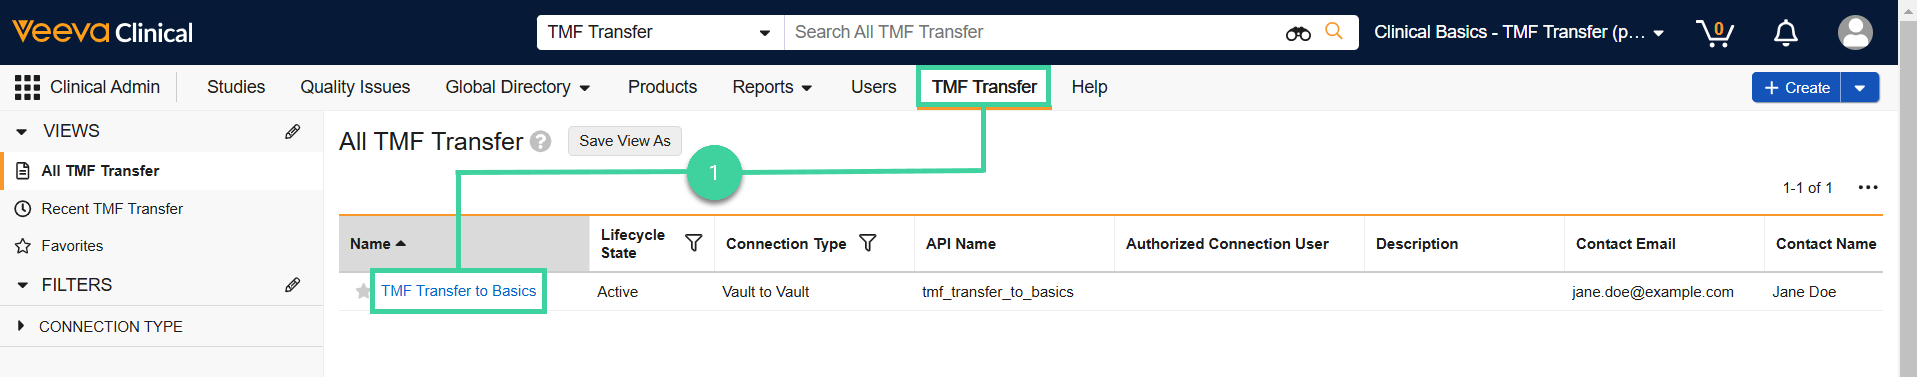Edit Views with the pencil icon
Viewport: 1917px width, 377px height.
pyautogui.click(x=292, y=131)
